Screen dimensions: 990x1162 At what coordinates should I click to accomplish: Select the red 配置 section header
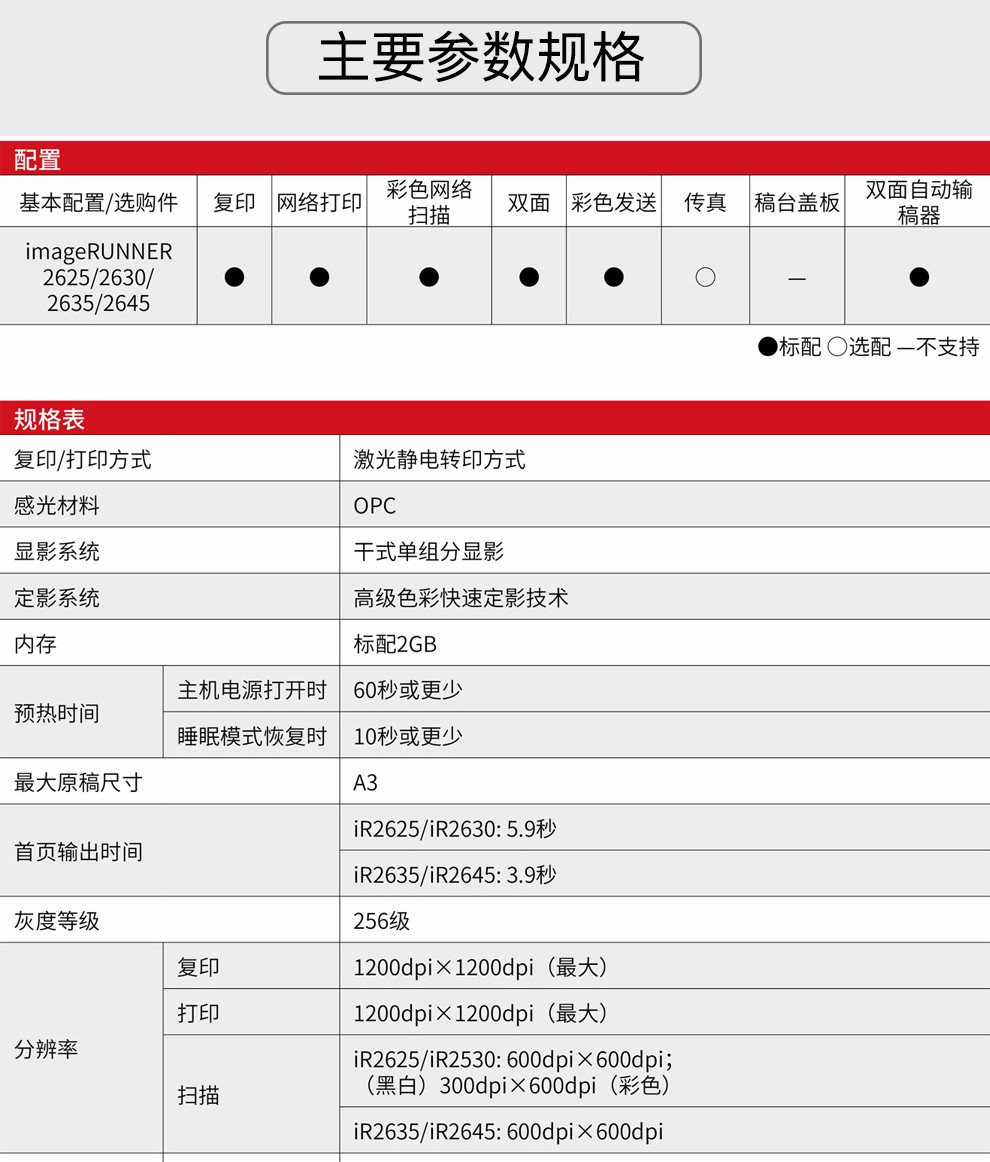495,159
